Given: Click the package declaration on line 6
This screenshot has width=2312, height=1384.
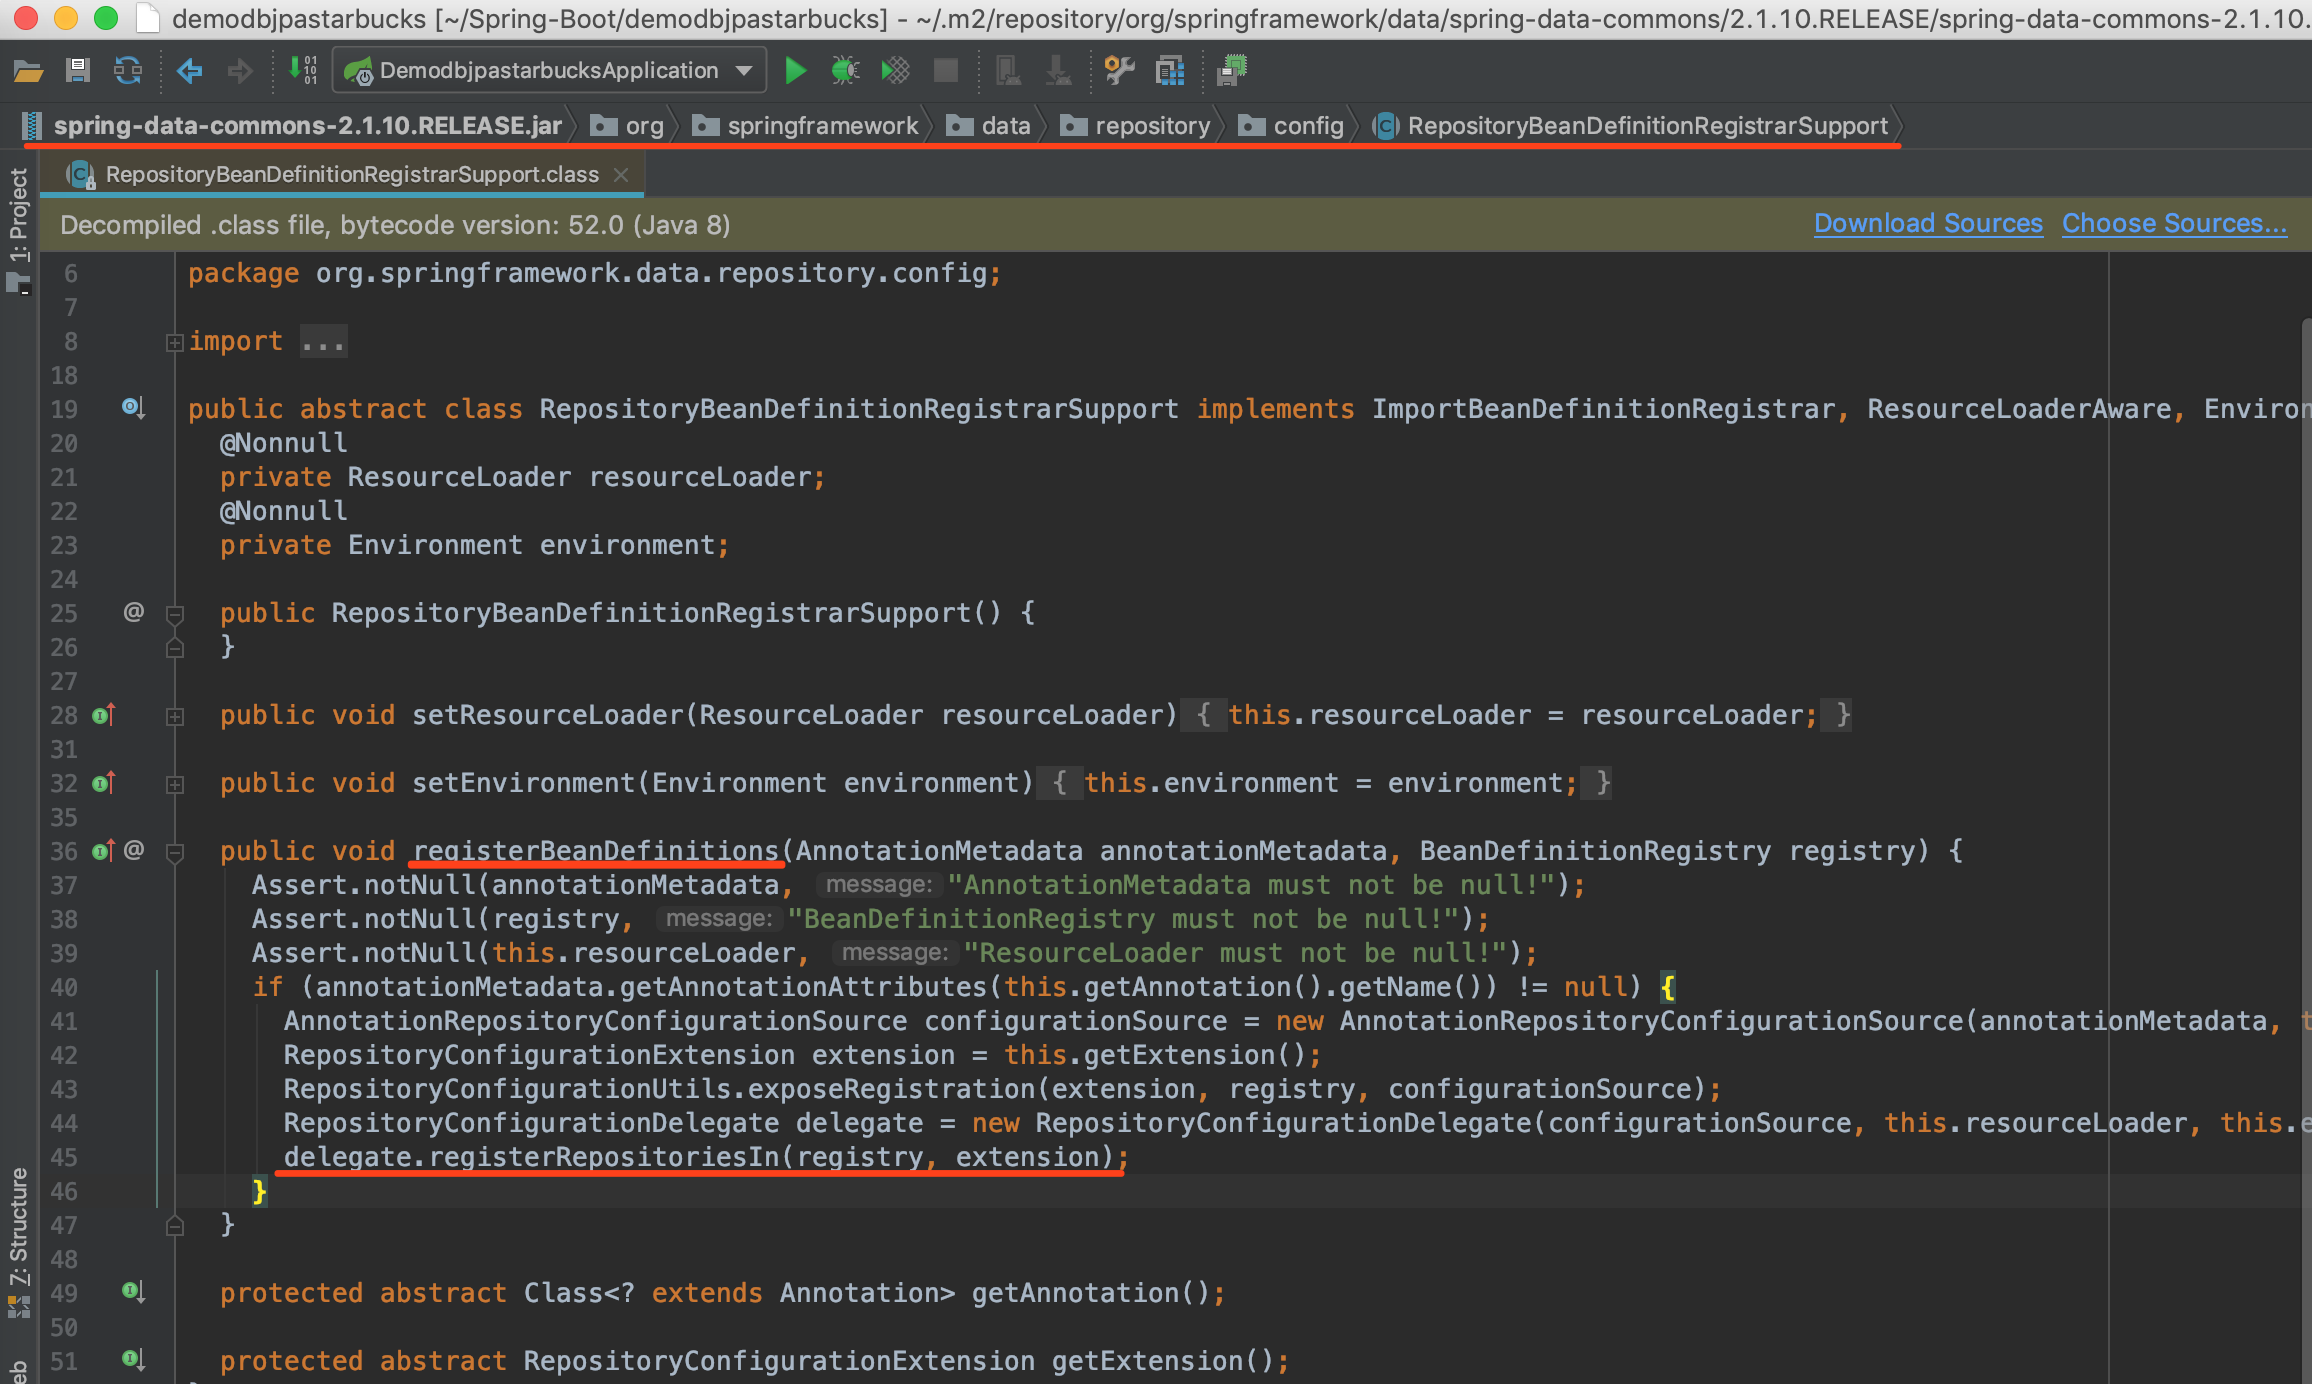Looking at the screenshot, I should [x=594, y=273].
